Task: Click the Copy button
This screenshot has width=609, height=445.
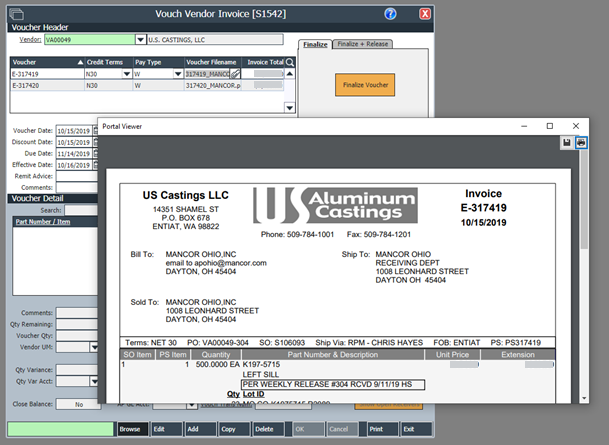Action: click(234, 429)
